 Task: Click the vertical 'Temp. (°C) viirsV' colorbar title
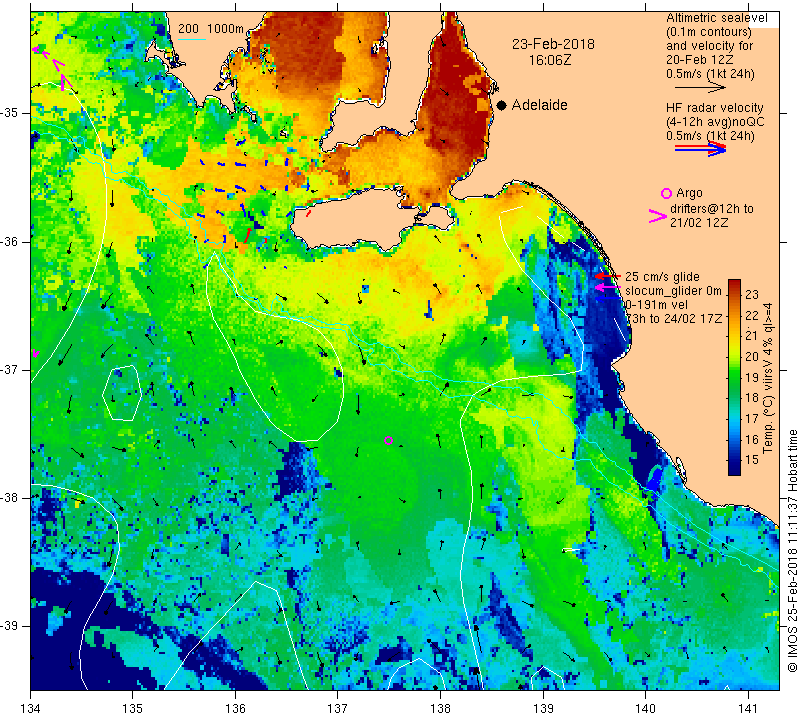(768, 378)
